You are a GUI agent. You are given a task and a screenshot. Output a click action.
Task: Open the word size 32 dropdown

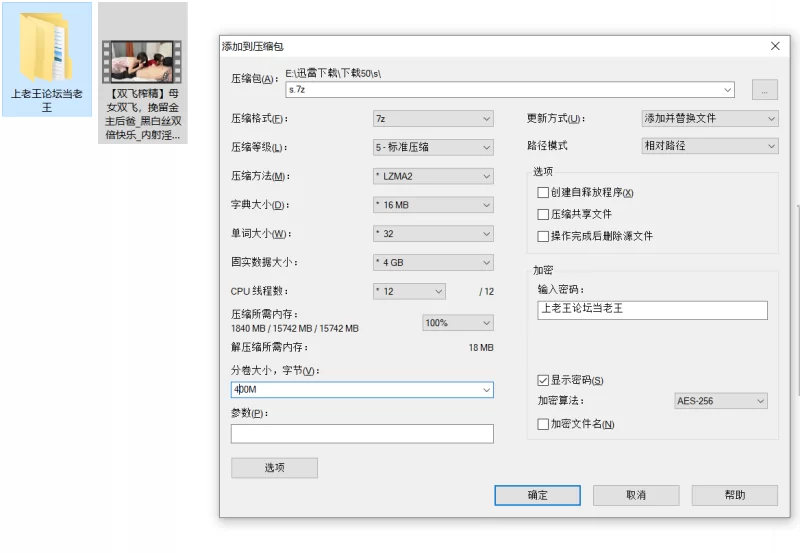tap(433, 234)
